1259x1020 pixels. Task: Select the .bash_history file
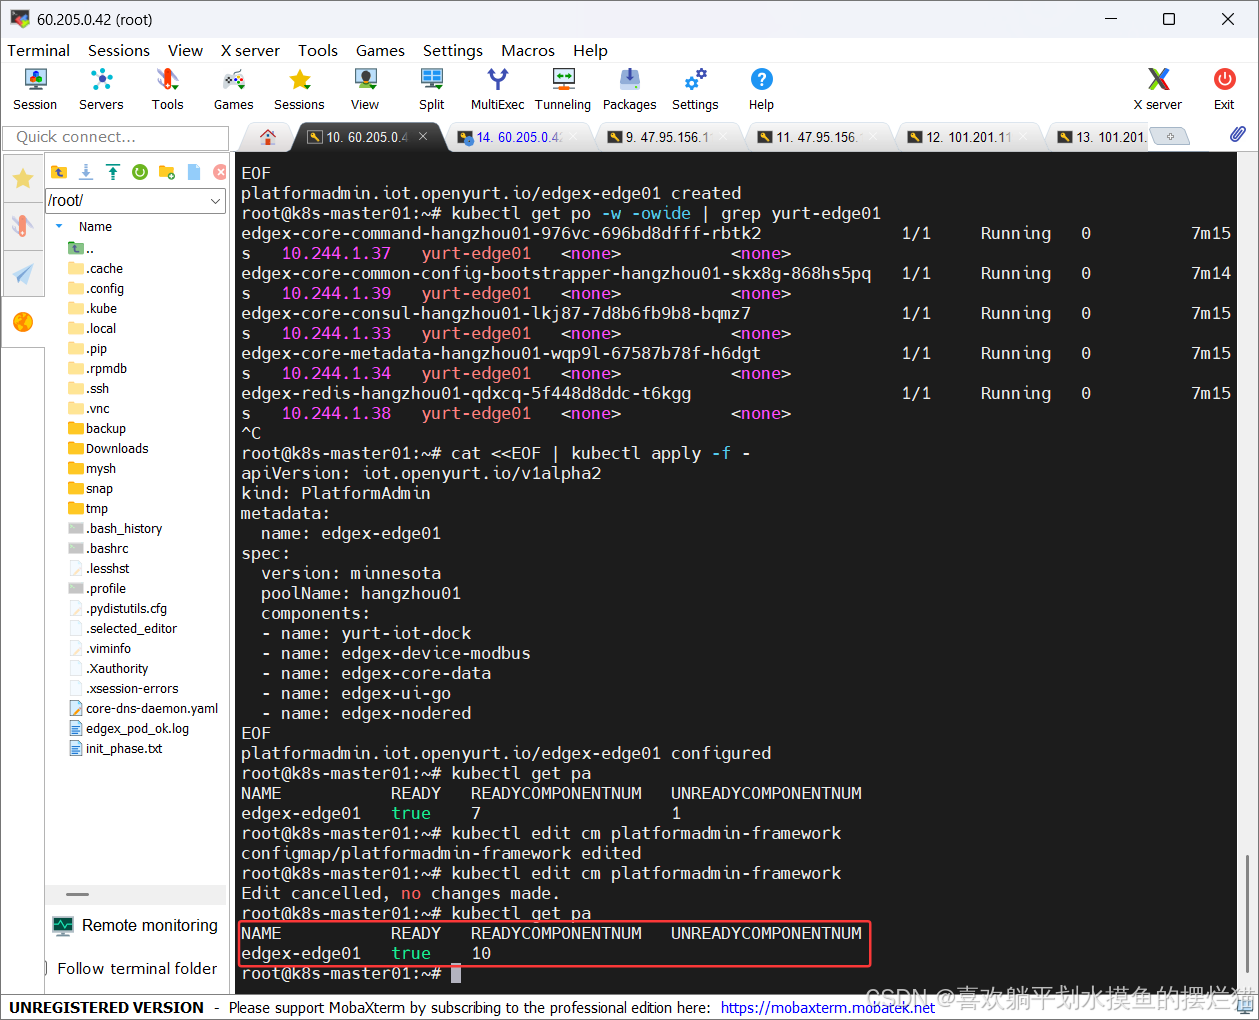coord(123,528)
